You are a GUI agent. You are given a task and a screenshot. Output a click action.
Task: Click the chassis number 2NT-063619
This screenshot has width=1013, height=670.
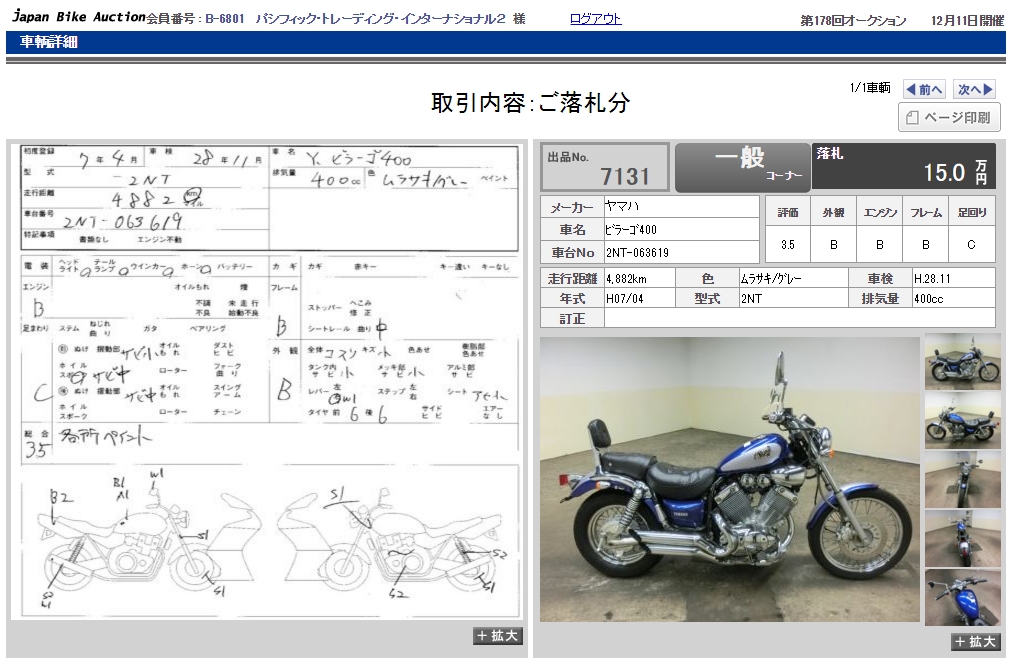pyautogui.click(x=637, y=253)
